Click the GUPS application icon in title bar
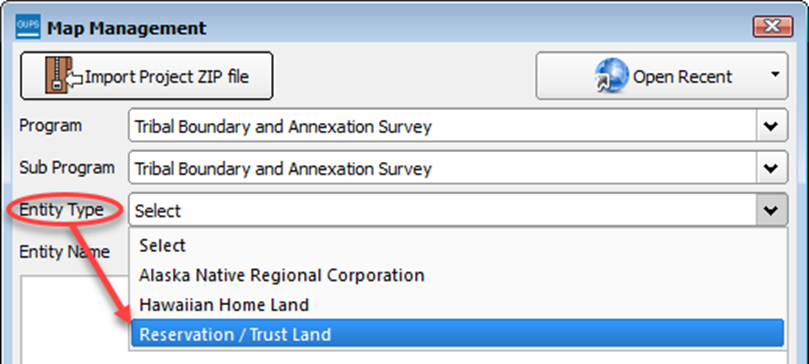 coord(28,27)
